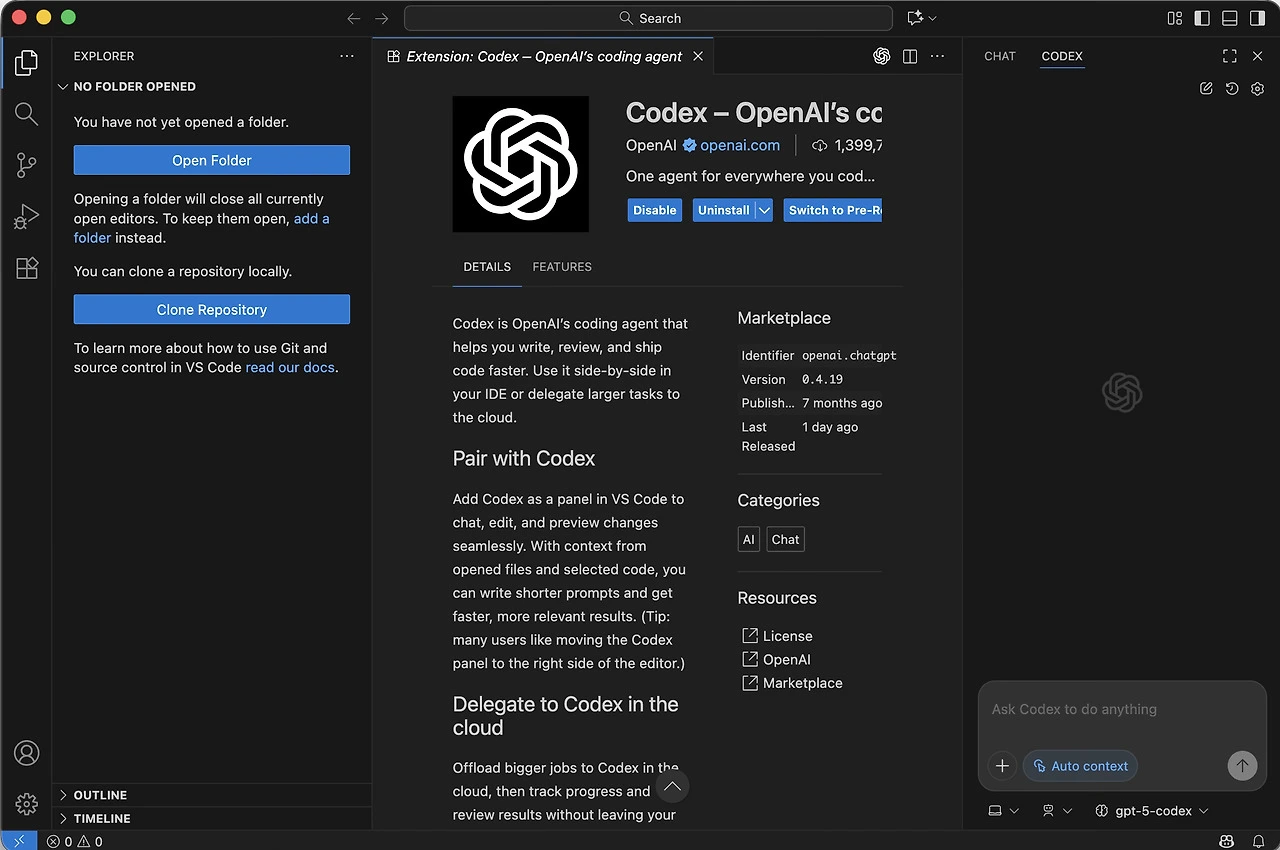Open Explorer views and more actions ellipsis
Screen dimensions: 1280x850
click(x=347, y=56)
